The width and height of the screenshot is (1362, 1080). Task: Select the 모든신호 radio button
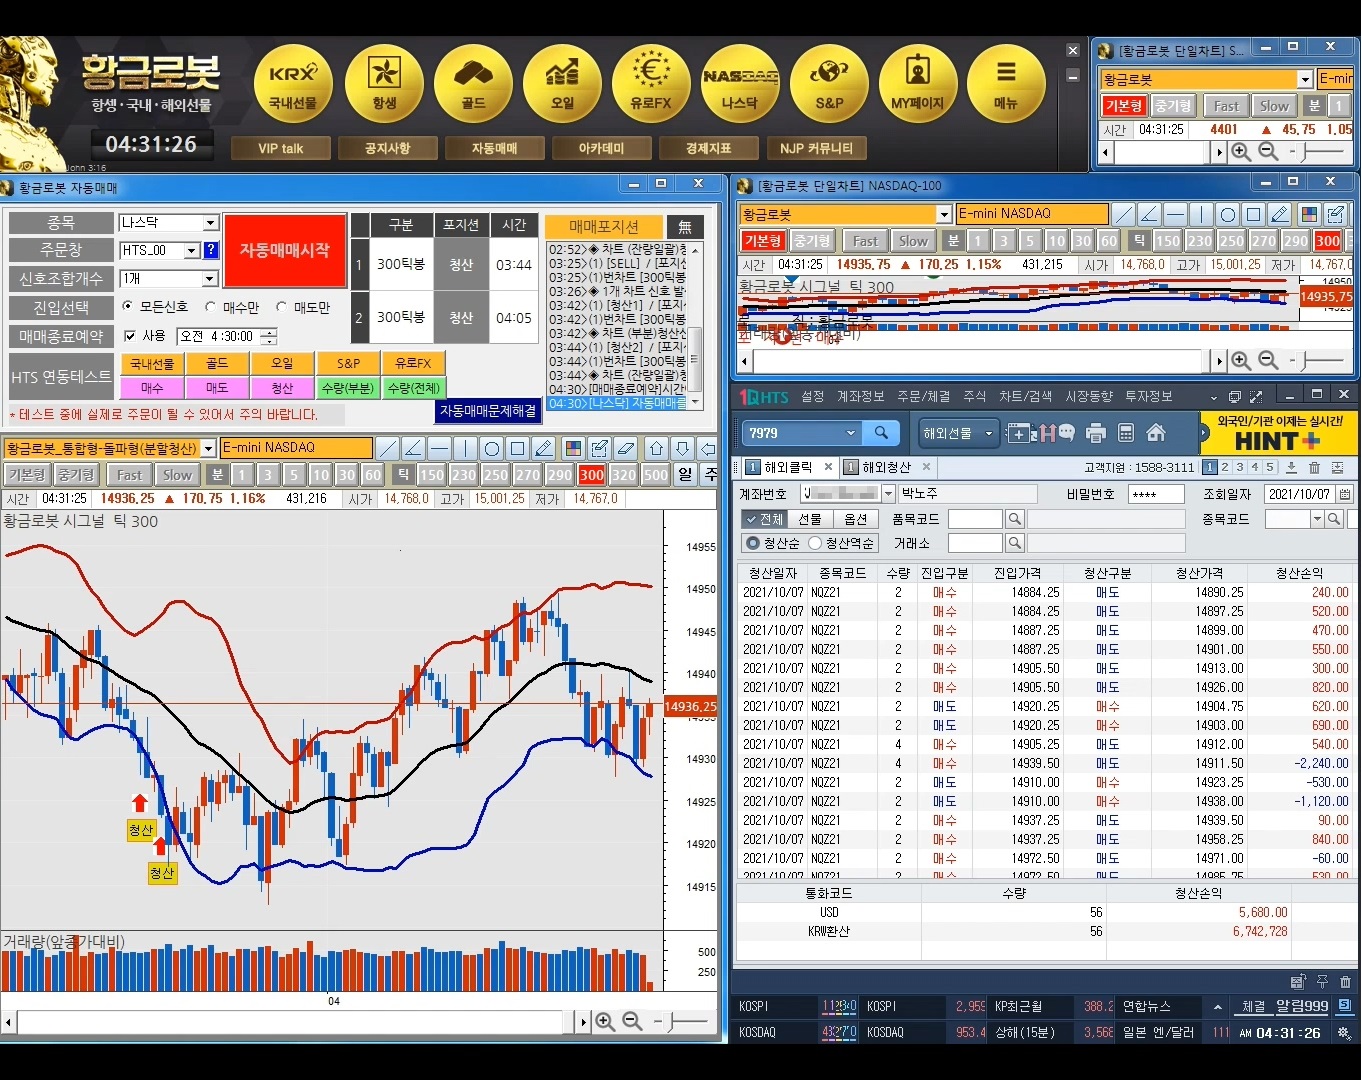(x=127, y=307)
